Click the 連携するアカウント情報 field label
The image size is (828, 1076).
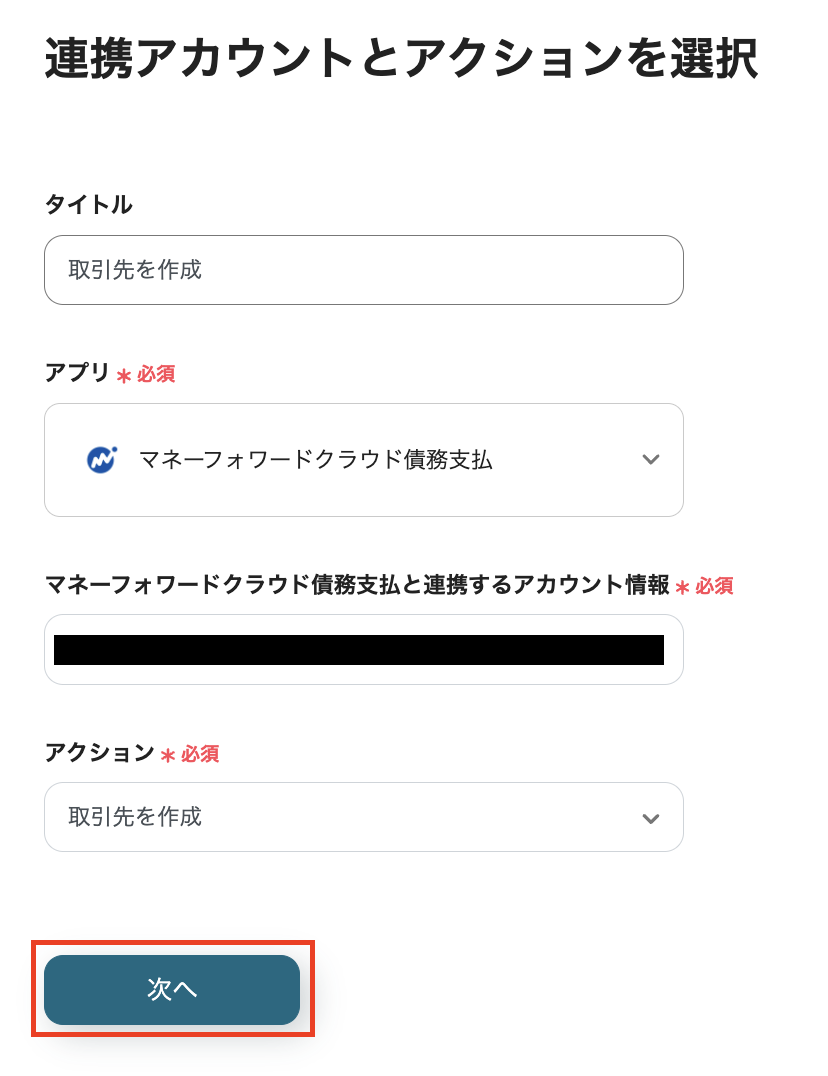(x=357, y=585)
